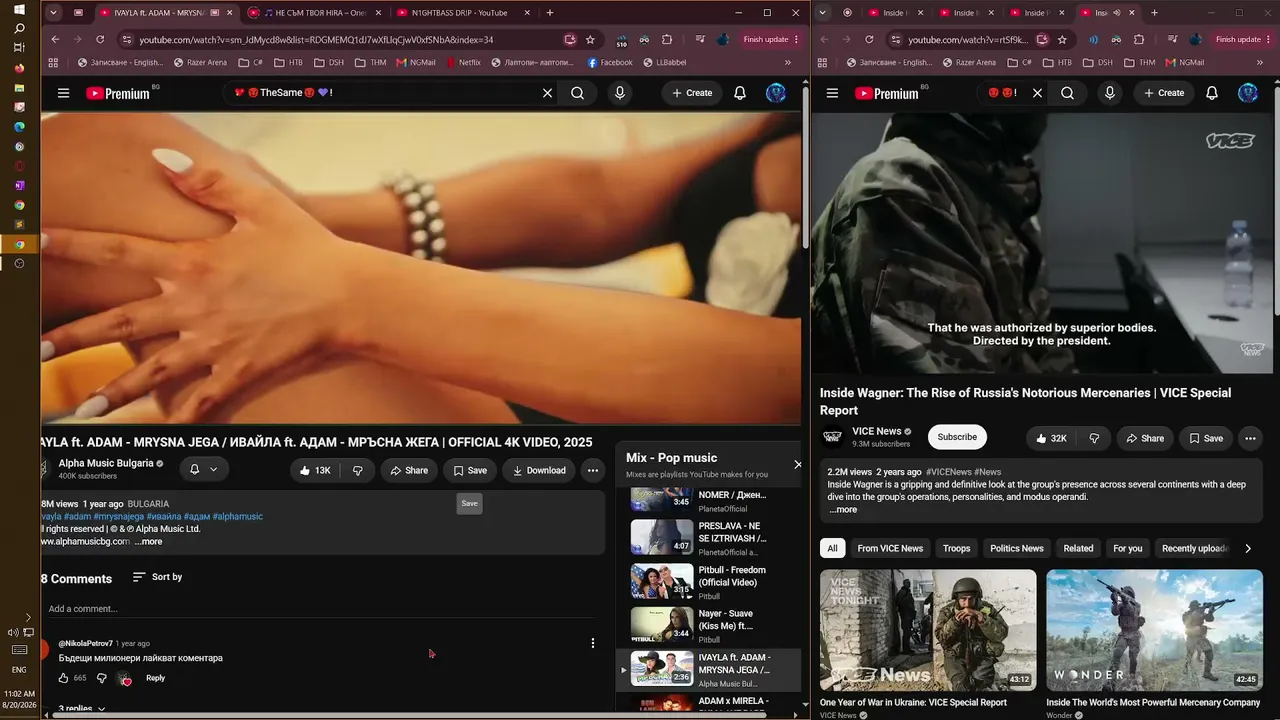Expand Inside Wagner description with ...more
The image size is (1280, 720).
click(843, 510)
